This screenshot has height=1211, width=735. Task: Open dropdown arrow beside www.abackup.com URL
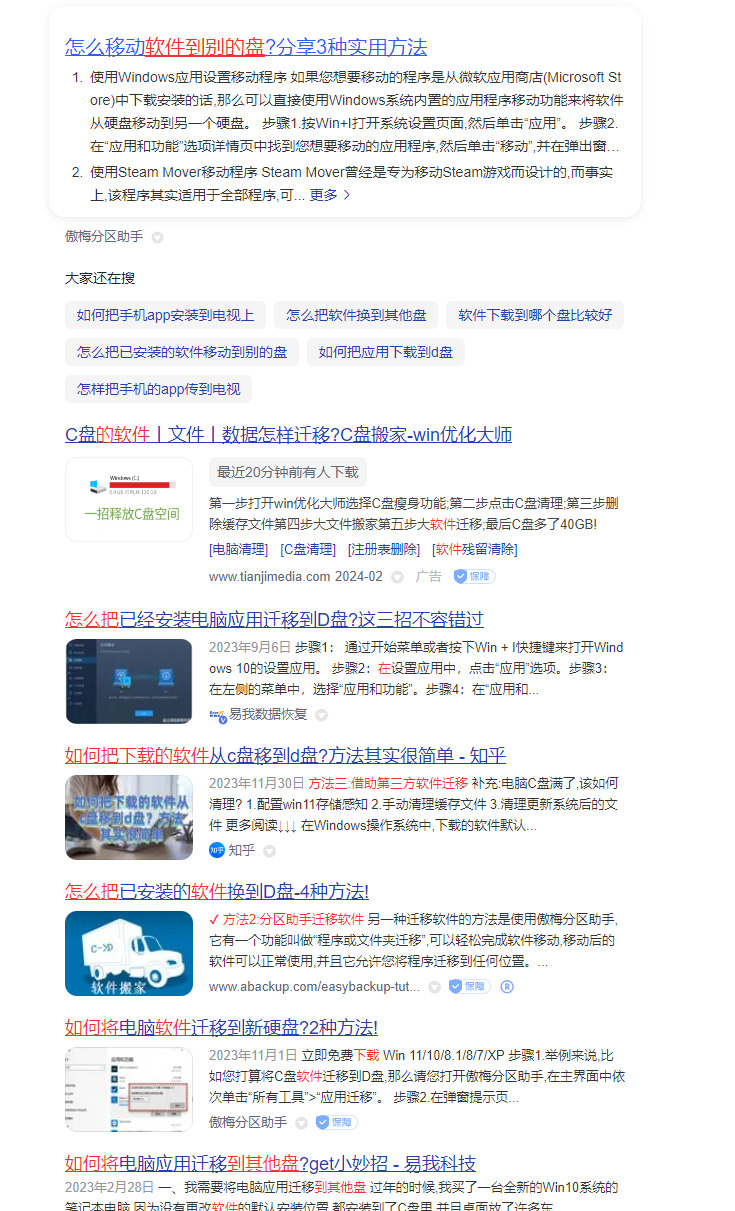434,987
